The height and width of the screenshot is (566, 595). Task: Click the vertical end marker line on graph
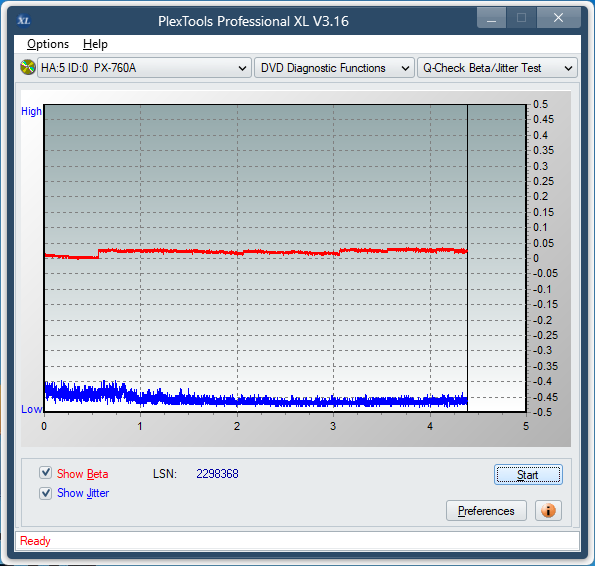[468, 258]
